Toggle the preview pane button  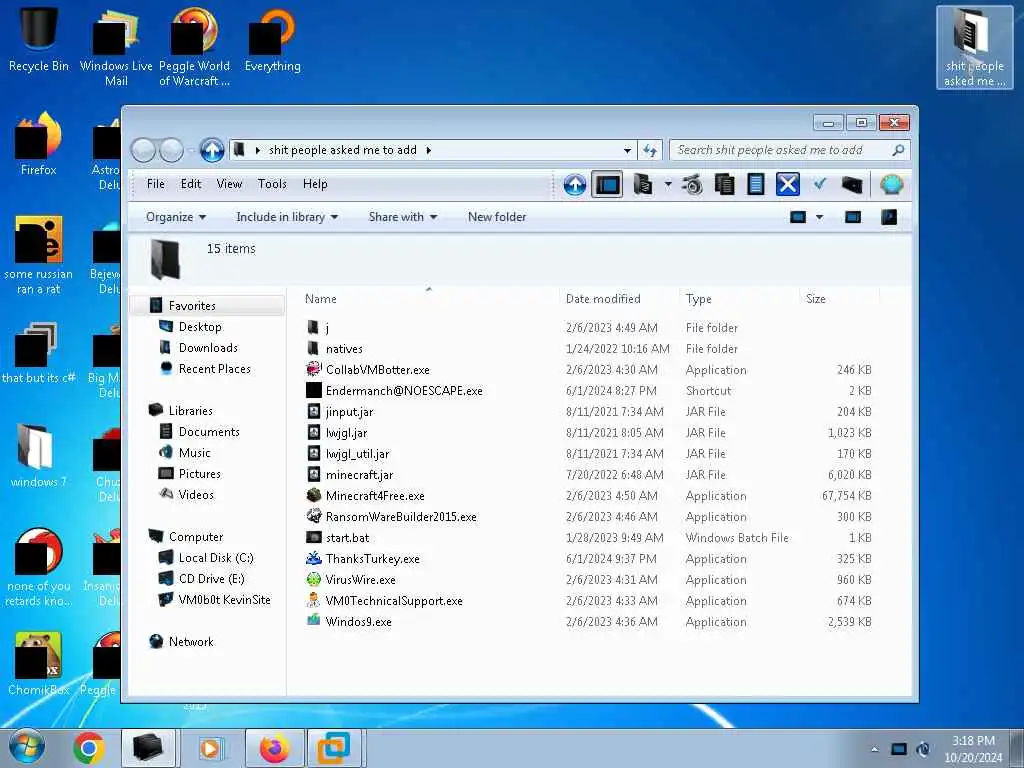[853, 217]
